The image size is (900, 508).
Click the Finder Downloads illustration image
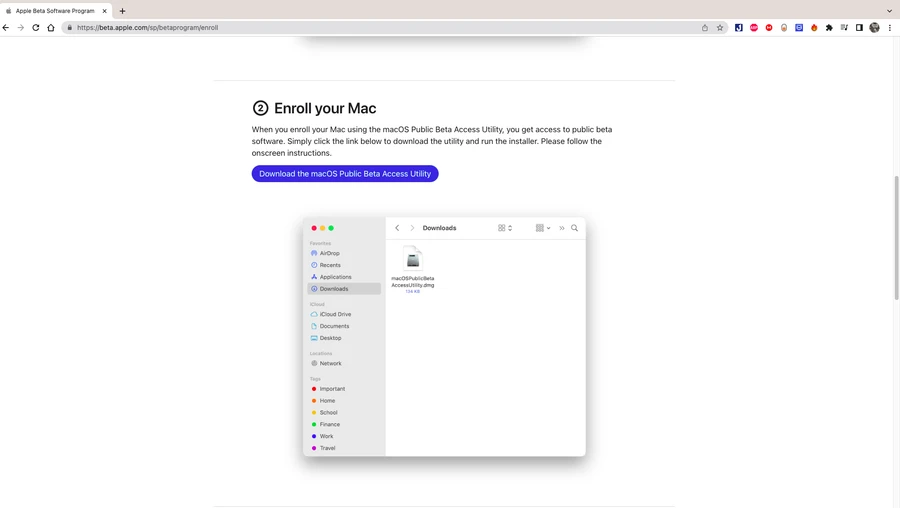tap(444, 337)
